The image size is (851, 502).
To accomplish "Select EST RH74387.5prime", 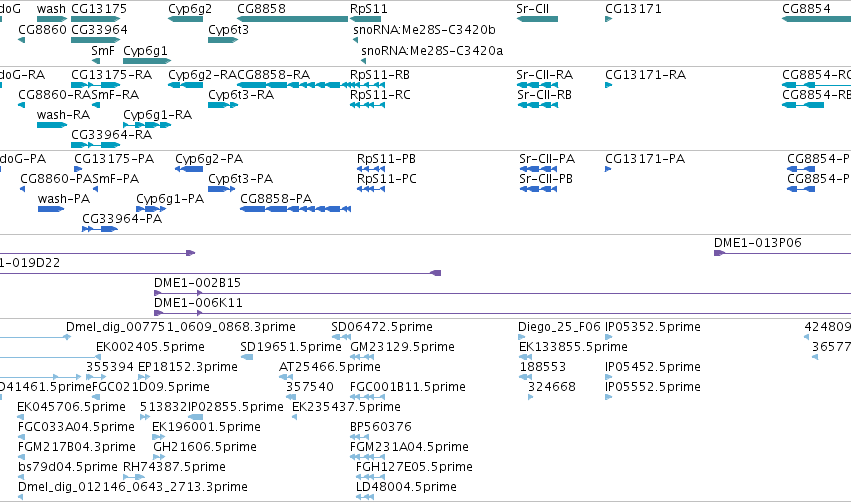I will point(174,467).
